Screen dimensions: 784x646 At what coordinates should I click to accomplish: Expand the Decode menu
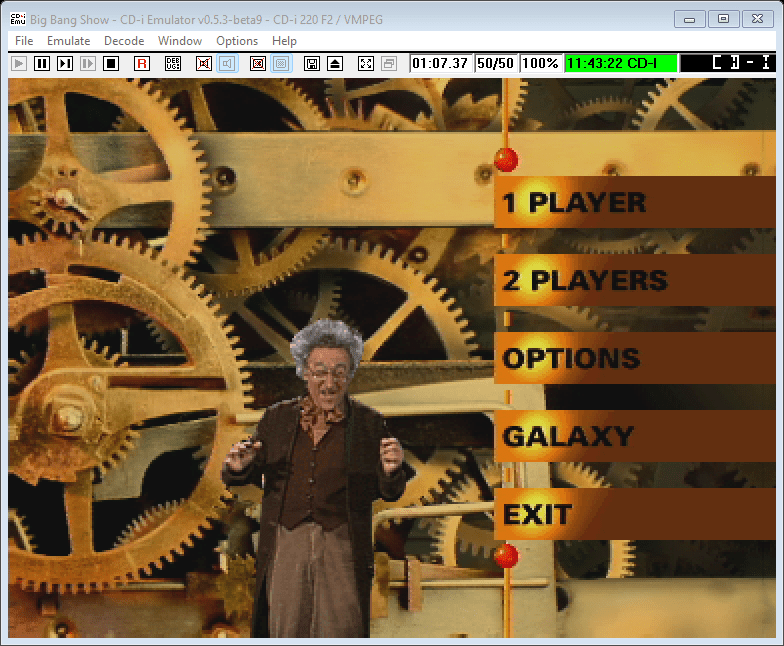coord(124,41)
